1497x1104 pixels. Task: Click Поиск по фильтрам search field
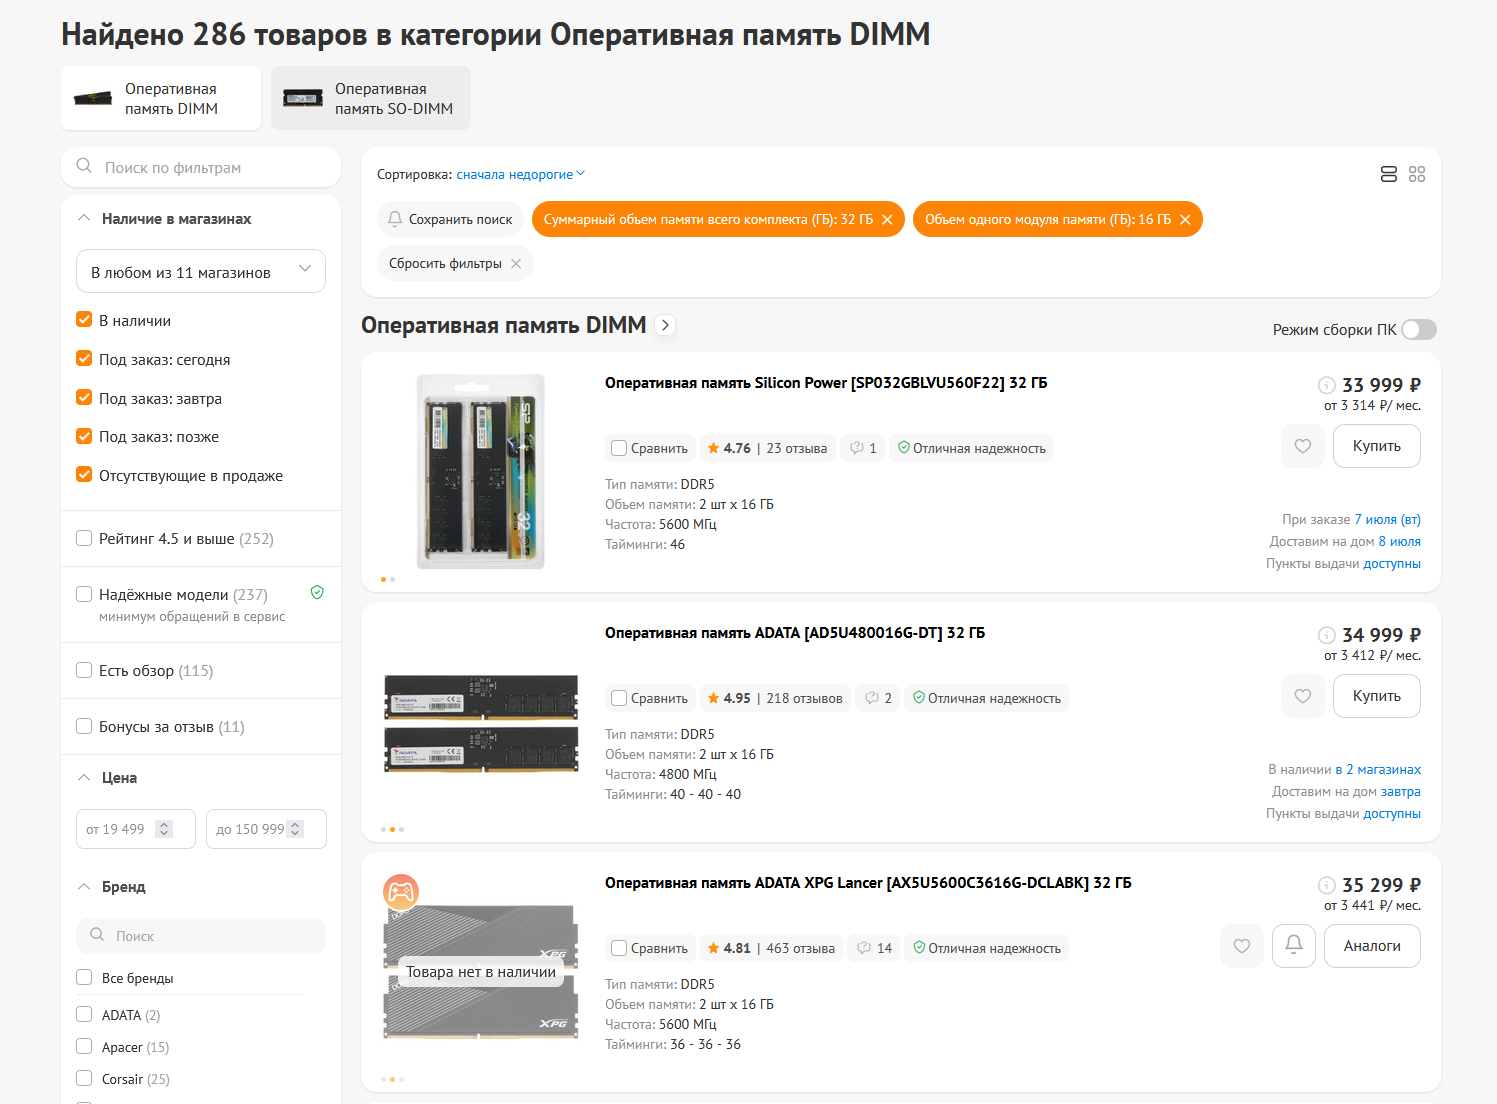(201, 167)
